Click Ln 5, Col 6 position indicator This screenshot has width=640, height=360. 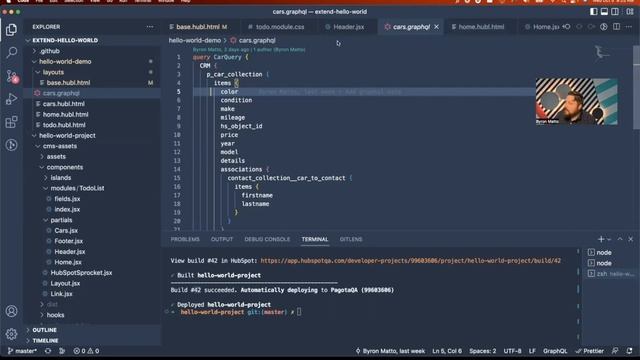(x=447, y=351)
